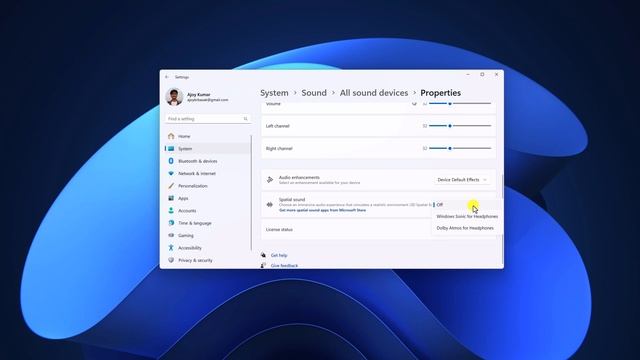Click the Give feedback link

point(284,265)
